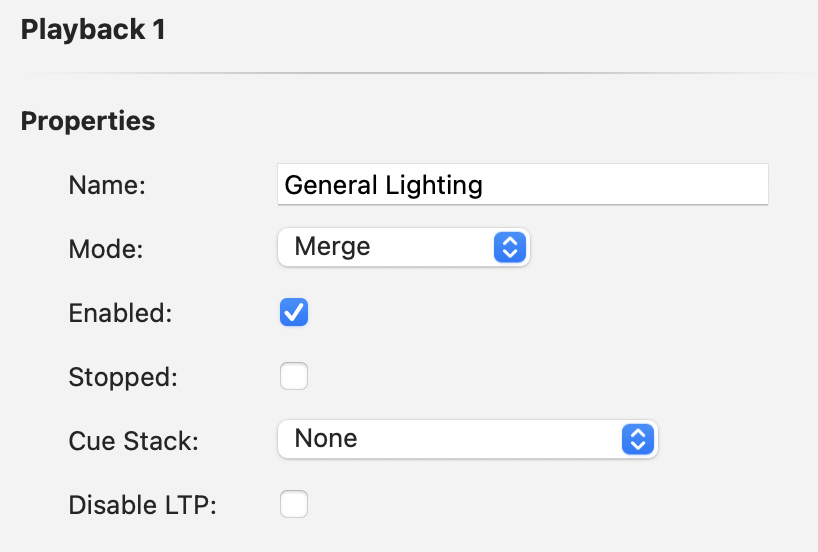Uncheck the Enabled checkbox
818x552 pixels.
[x=294, y=313]
